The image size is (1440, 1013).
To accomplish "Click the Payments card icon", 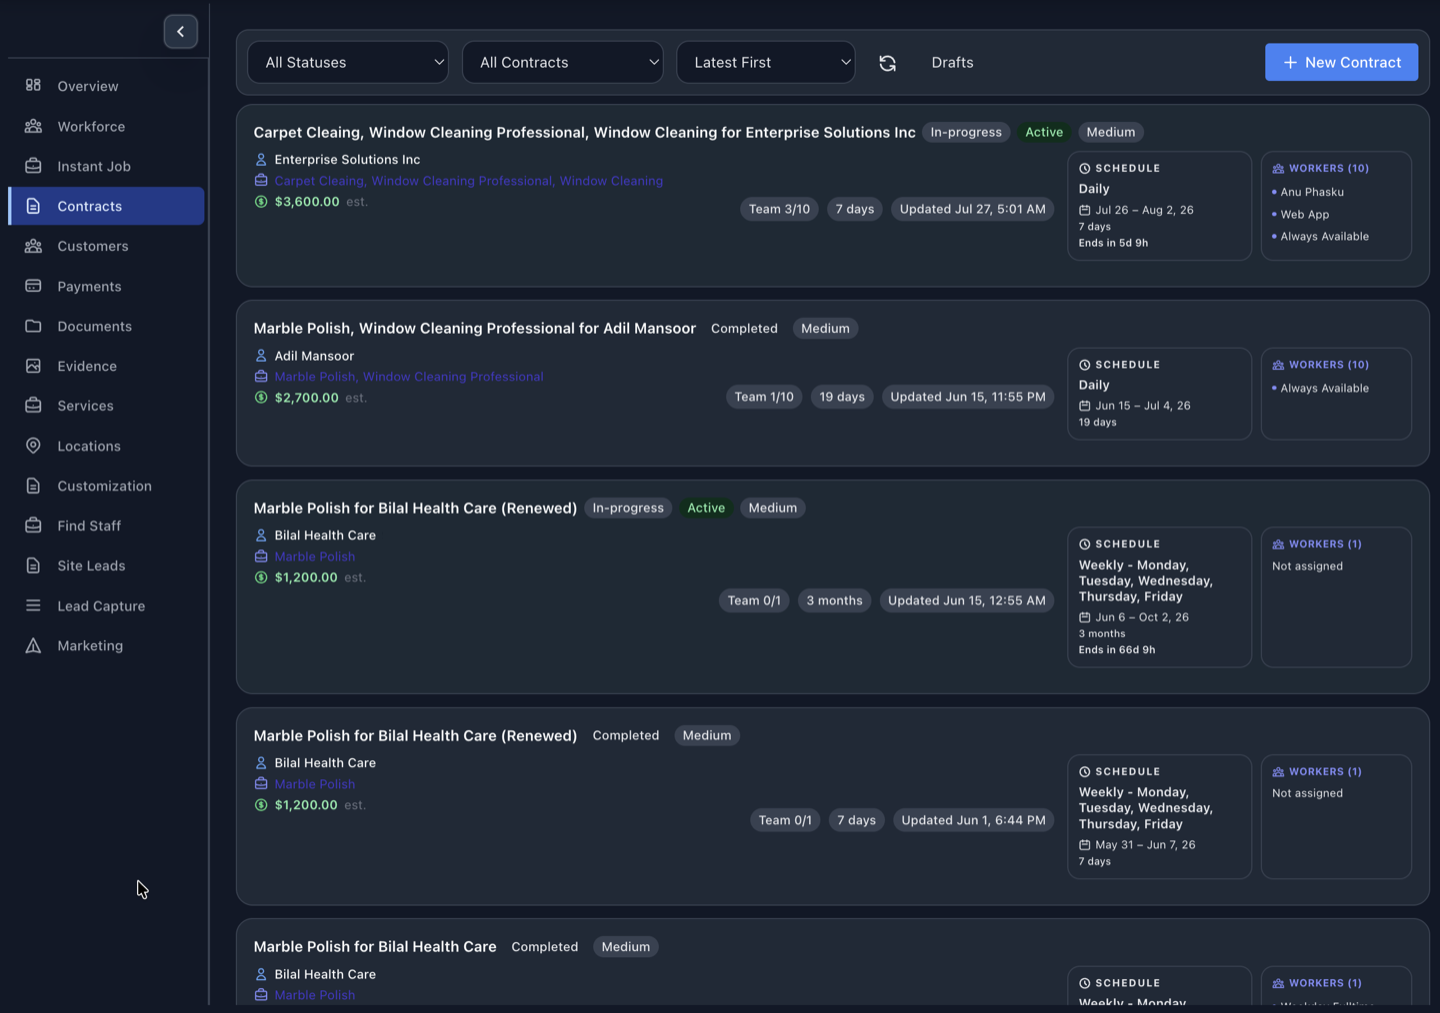I will (x=33, y=286).
